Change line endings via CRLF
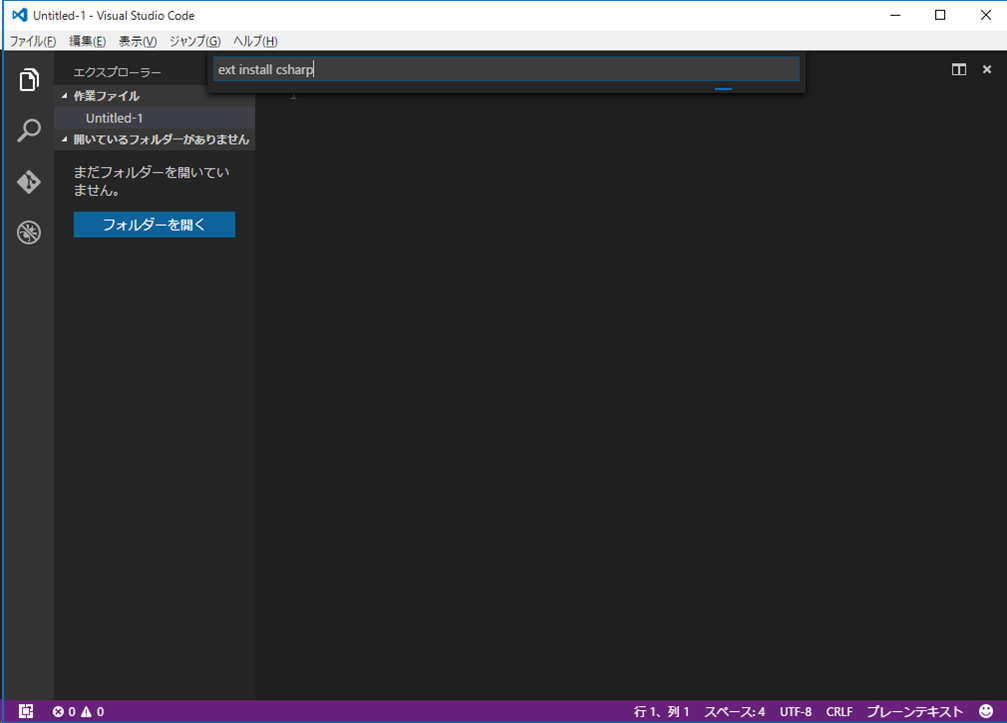This screenshot has height=723, width=1007. (839, 711)
